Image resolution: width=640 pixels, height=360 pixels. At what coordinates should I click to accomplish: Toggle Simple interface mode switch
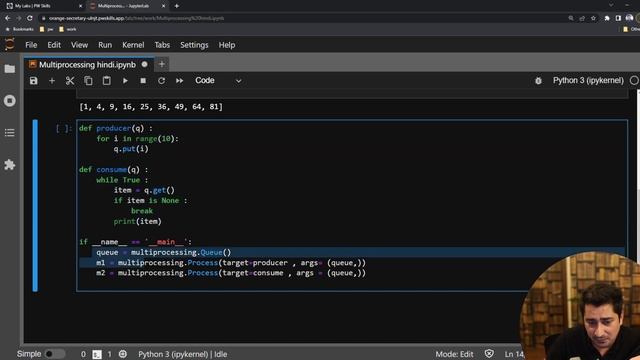54,354
